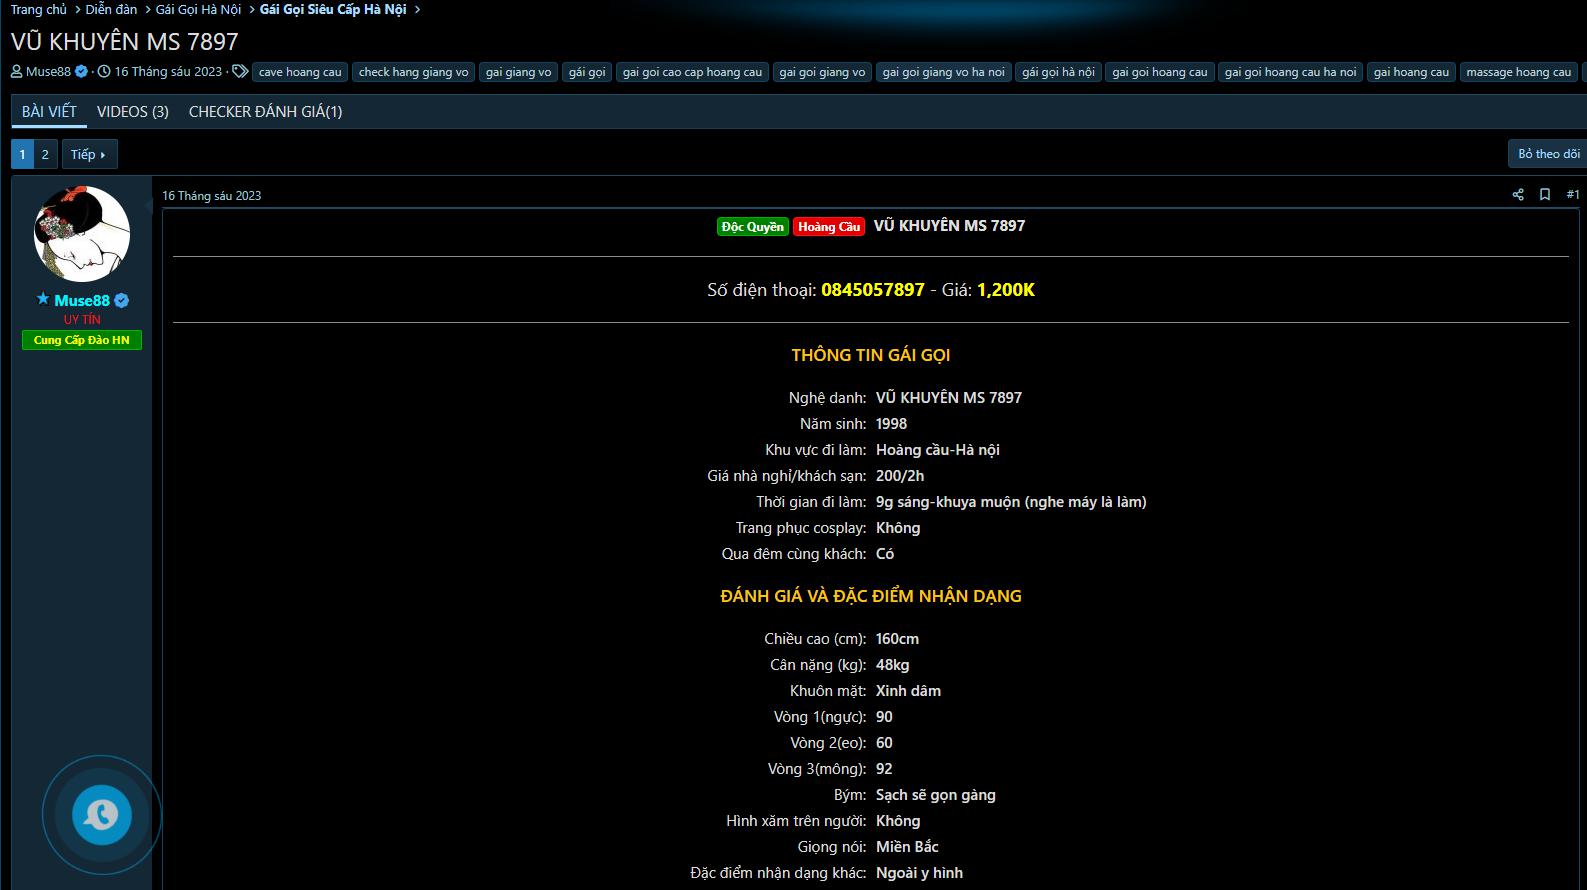Click the clock icon beside the thread date
This screenshot has height=890, width=1587.
tap(104, 72)
